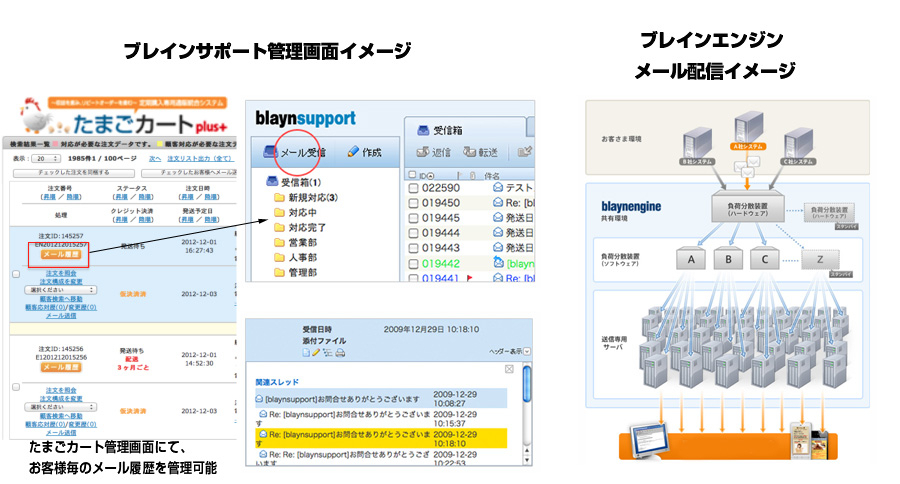
Task: Check the checkbox for order 145256
Action: (x=16, y=387)
